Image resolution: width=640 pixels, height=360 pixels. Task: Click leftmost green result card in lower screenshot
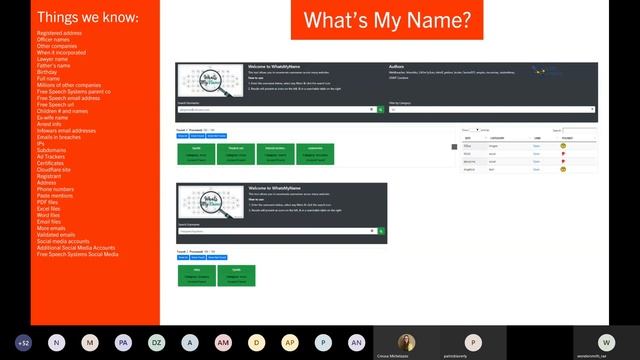(197, 276)
